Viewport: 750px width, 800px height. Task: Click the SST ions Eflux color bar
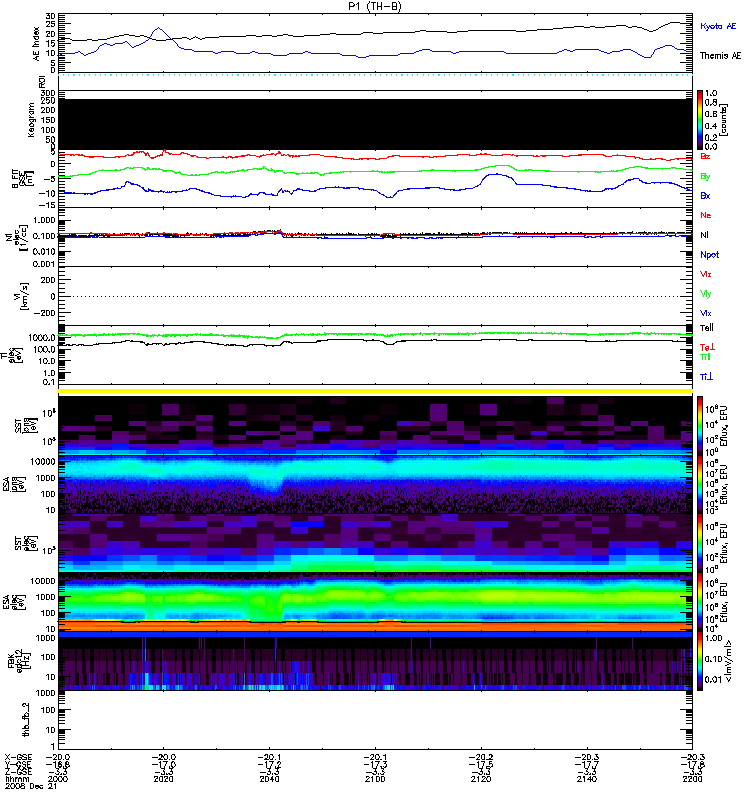pyautogui.click(x=700, y=425)
